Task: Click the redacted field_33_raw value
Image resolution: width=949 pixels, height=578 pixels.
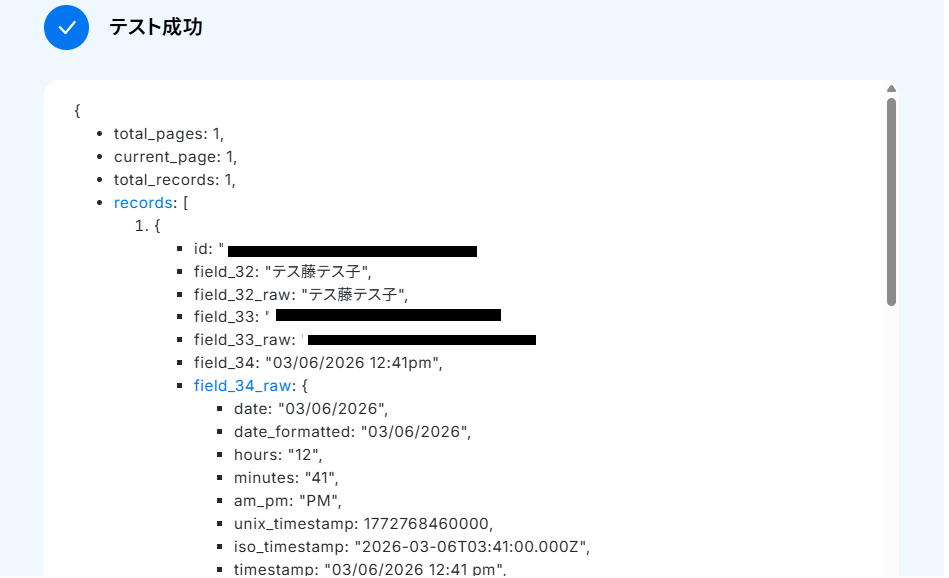Action: click(422, 340)
